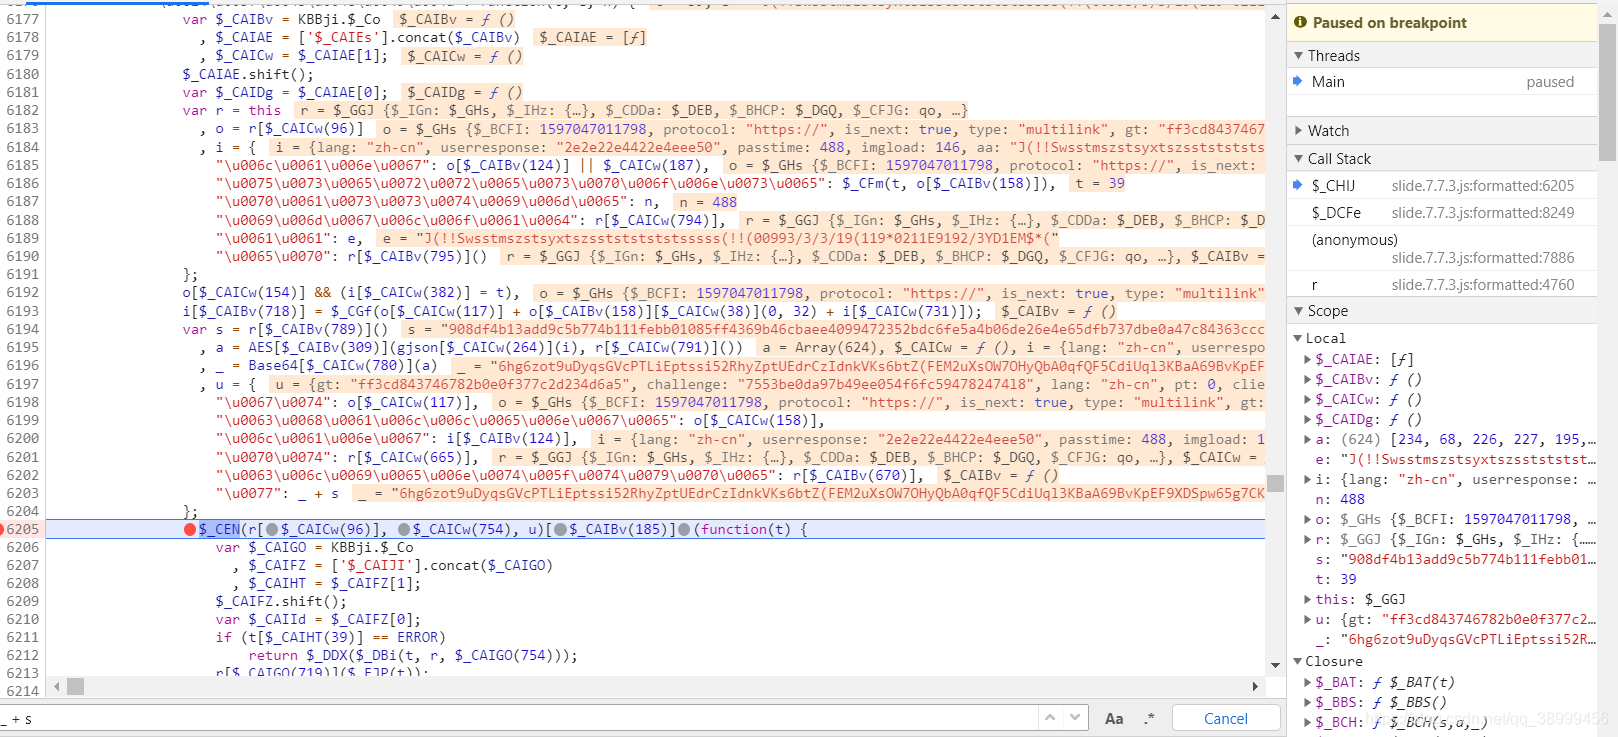Collapse the Threads section
This screenshot has height=737, width=1618.
tap(1299, 55)
